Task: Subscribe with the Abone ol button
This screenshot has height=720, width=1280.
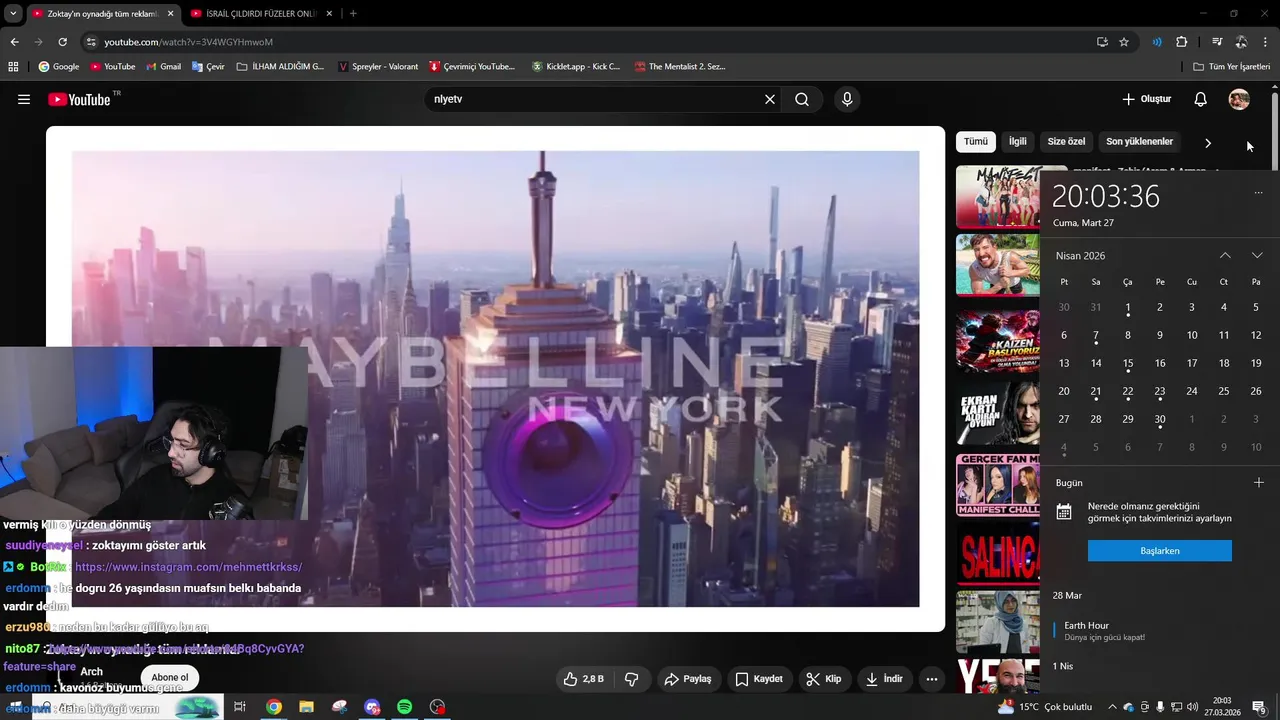Action: [170, 678]
